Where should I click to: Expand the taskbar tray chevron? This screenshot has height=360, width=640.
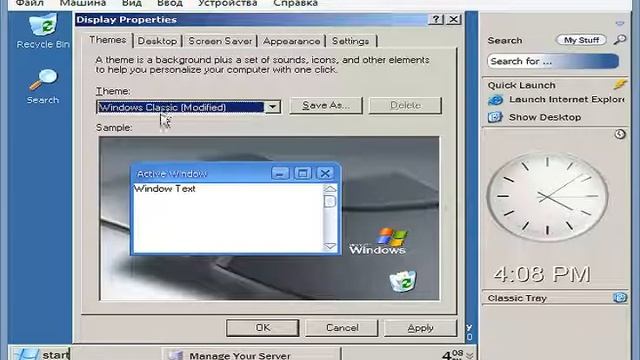pyautogui.click(x=469, y=355)
